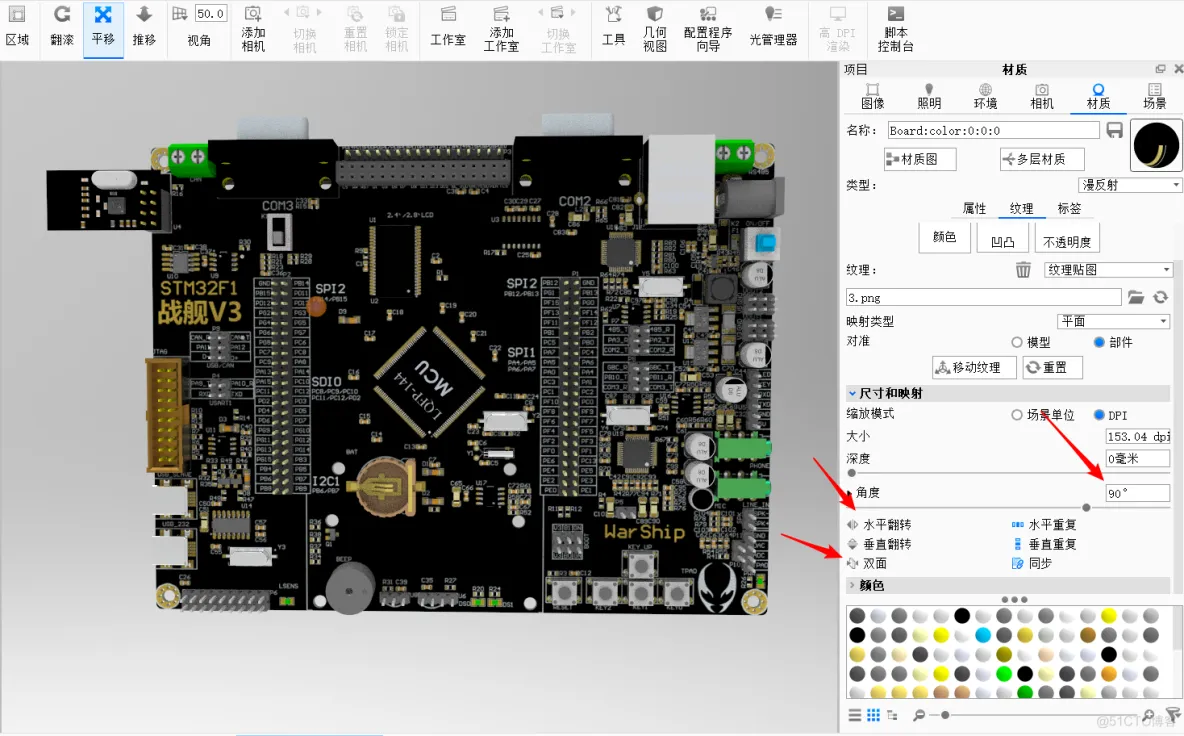This screenshot has height=736, width=1184.
Task: Toggle the 同步 sync option
Action: coord(1031,563)
